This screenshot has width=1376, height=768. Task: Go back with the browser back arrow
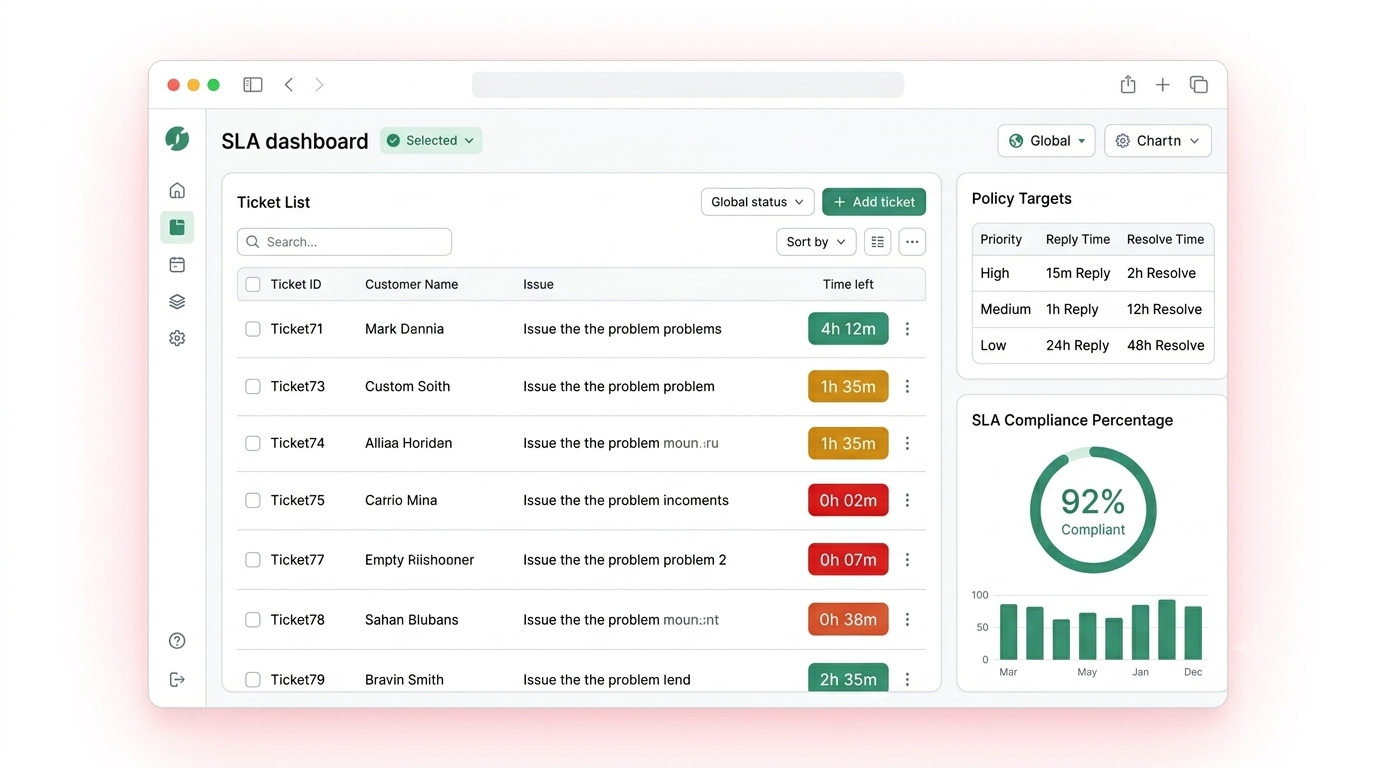tap(289, 85)
